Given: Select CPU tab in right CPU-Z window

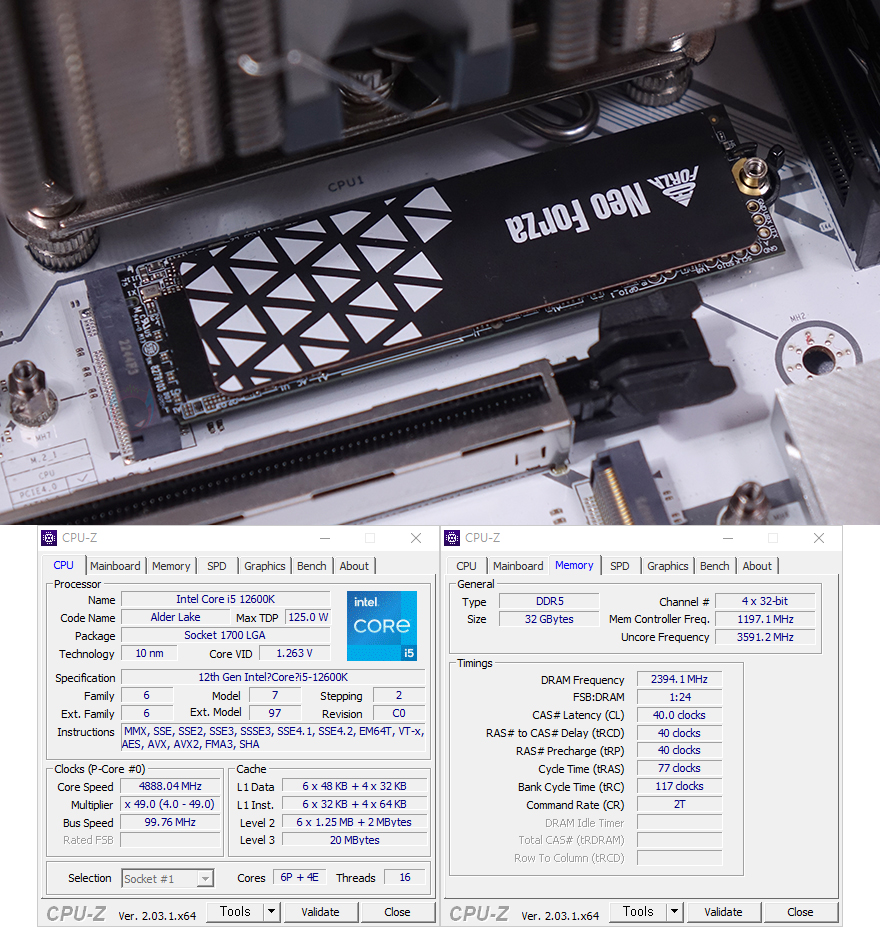Looking at the screenshot, I should [466, 566].
